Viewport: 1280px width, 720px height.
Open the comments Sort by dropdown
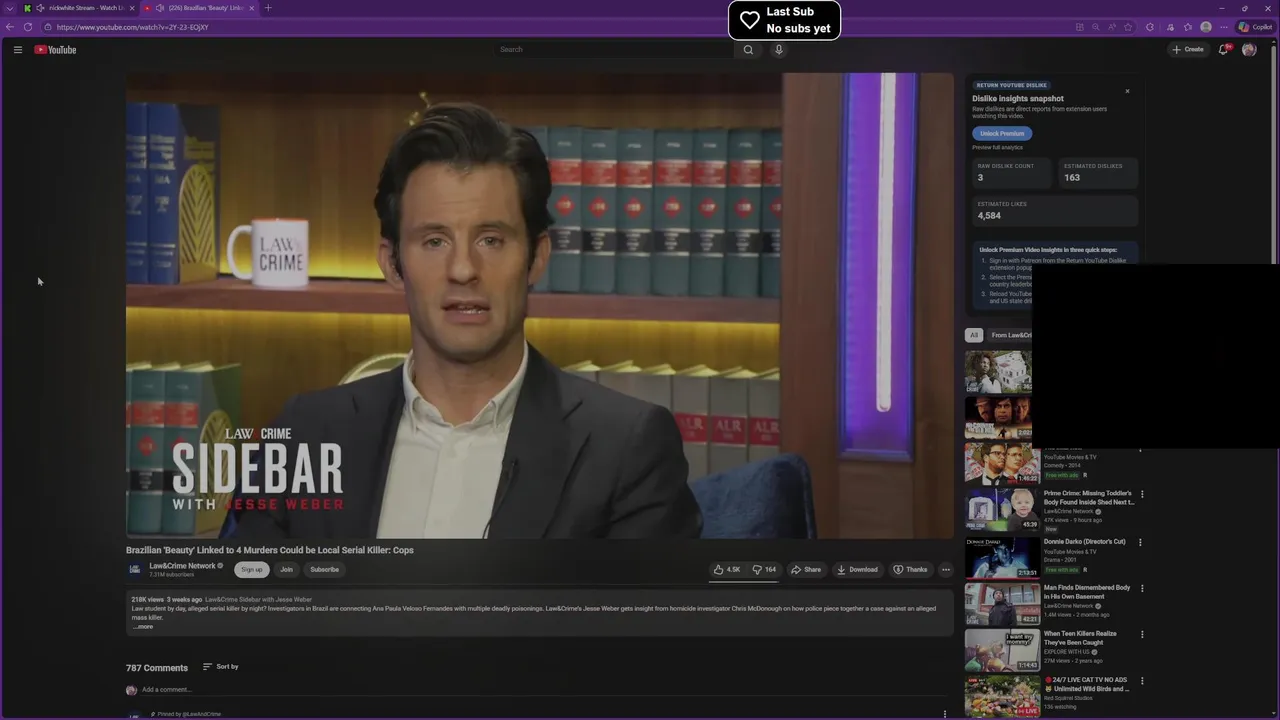[221, 667]
